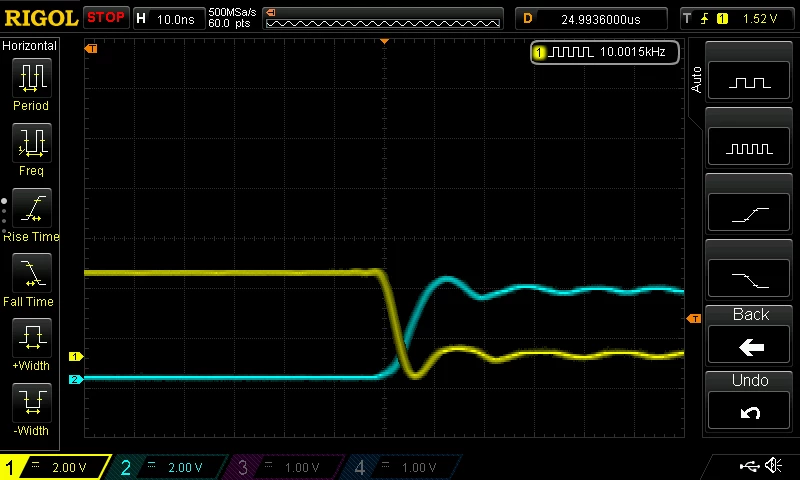Click the USB connection status icon
Viewport: 800px width, 480px height.
pos(749,465)
